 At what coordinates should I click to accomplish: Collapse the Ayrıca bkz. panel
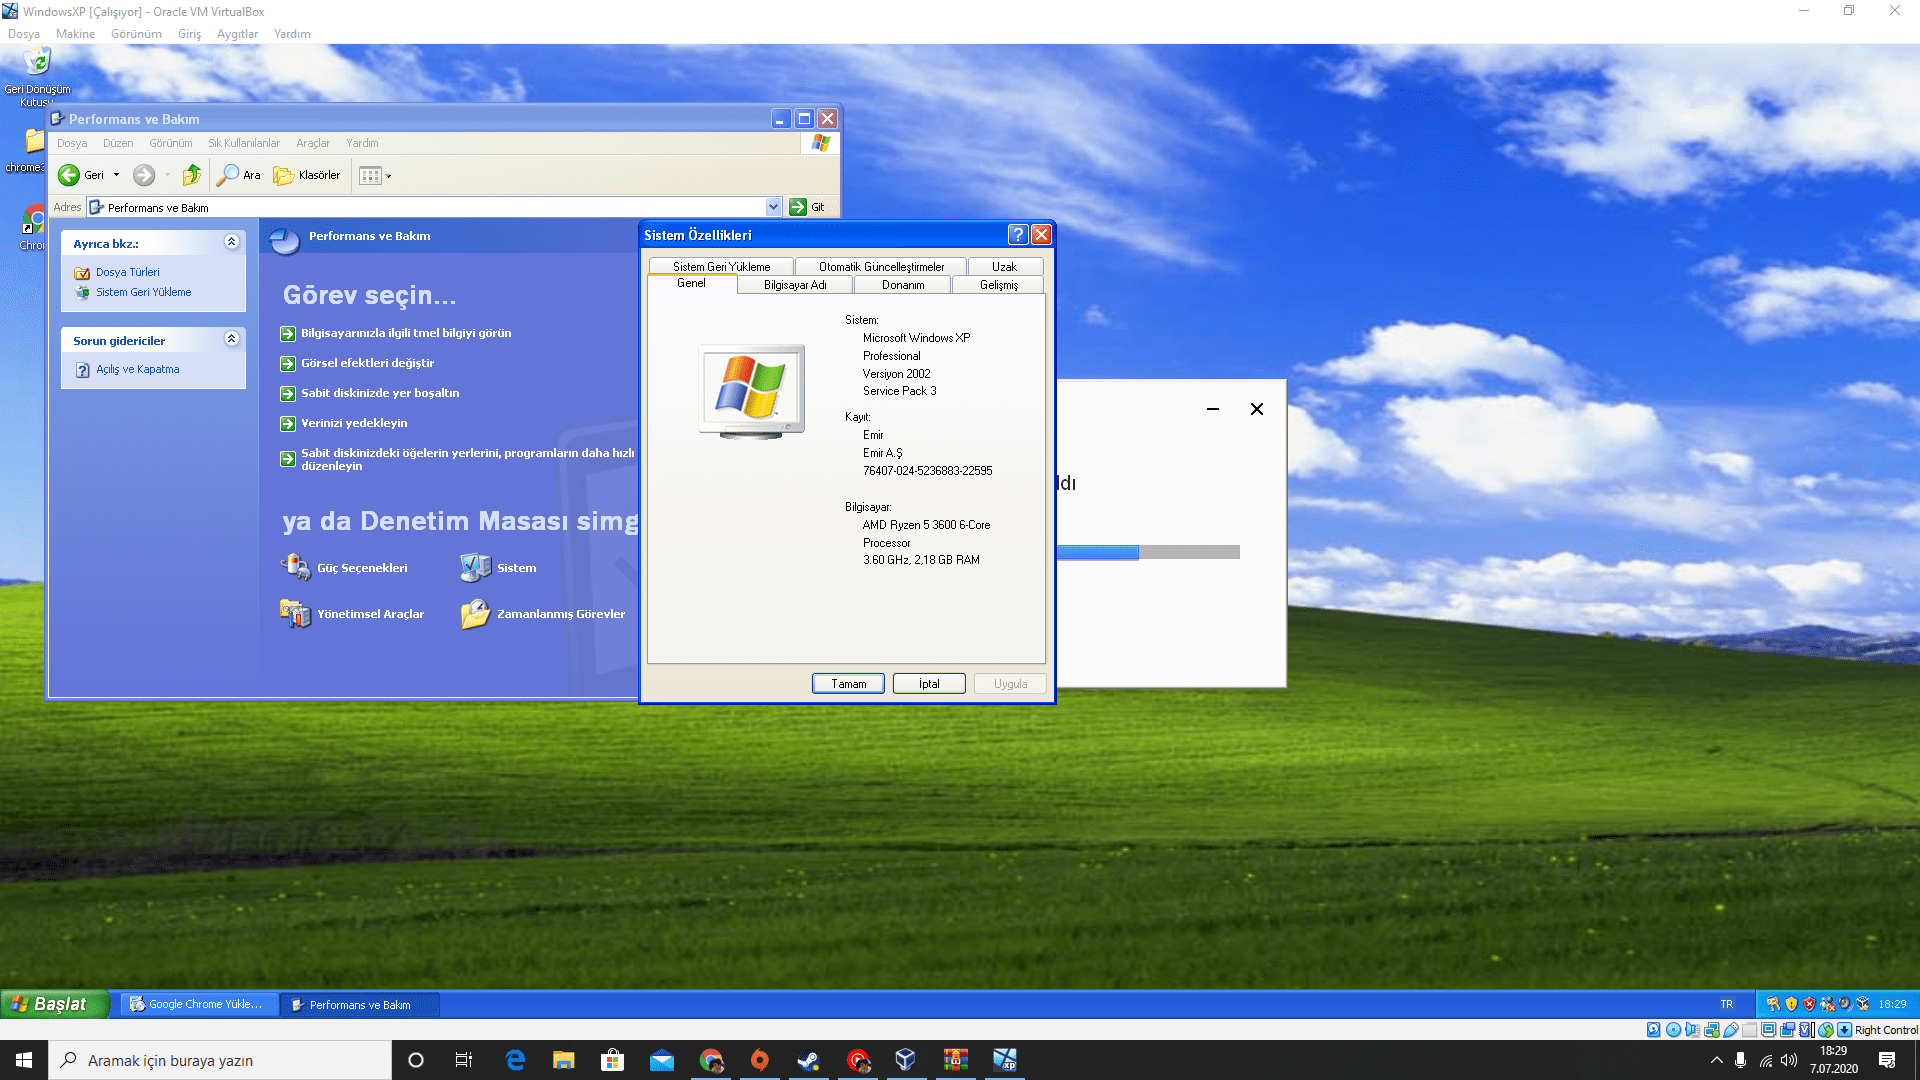[x=231, y=242]
